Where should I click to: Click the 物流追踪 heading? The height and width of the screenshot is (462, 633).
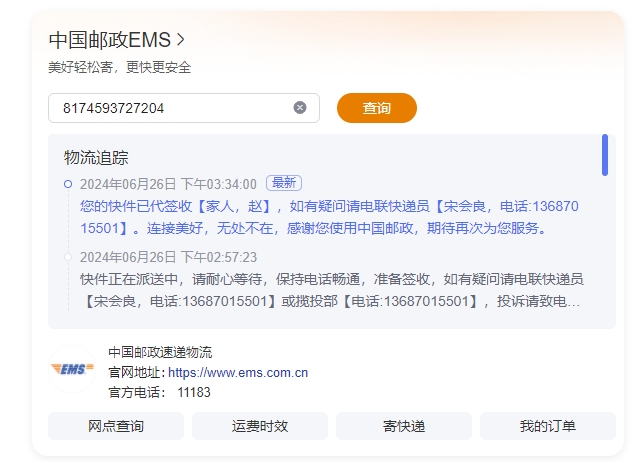pos(96,158)
